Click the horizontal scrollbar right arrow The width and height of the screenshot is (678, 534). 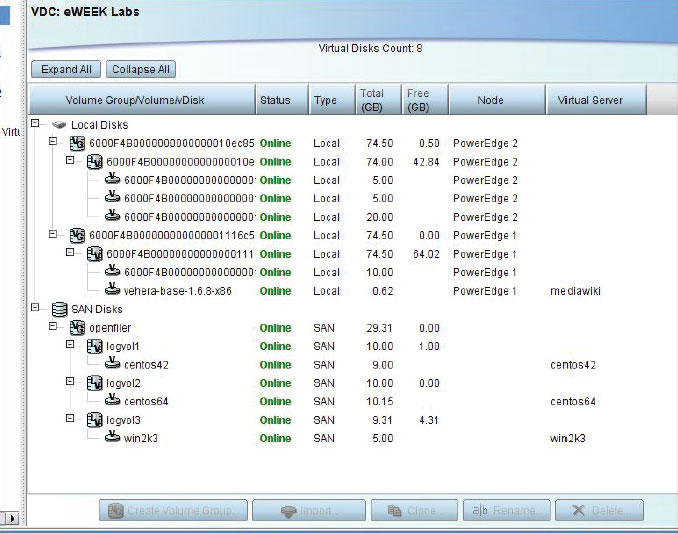tap(13, 518)
